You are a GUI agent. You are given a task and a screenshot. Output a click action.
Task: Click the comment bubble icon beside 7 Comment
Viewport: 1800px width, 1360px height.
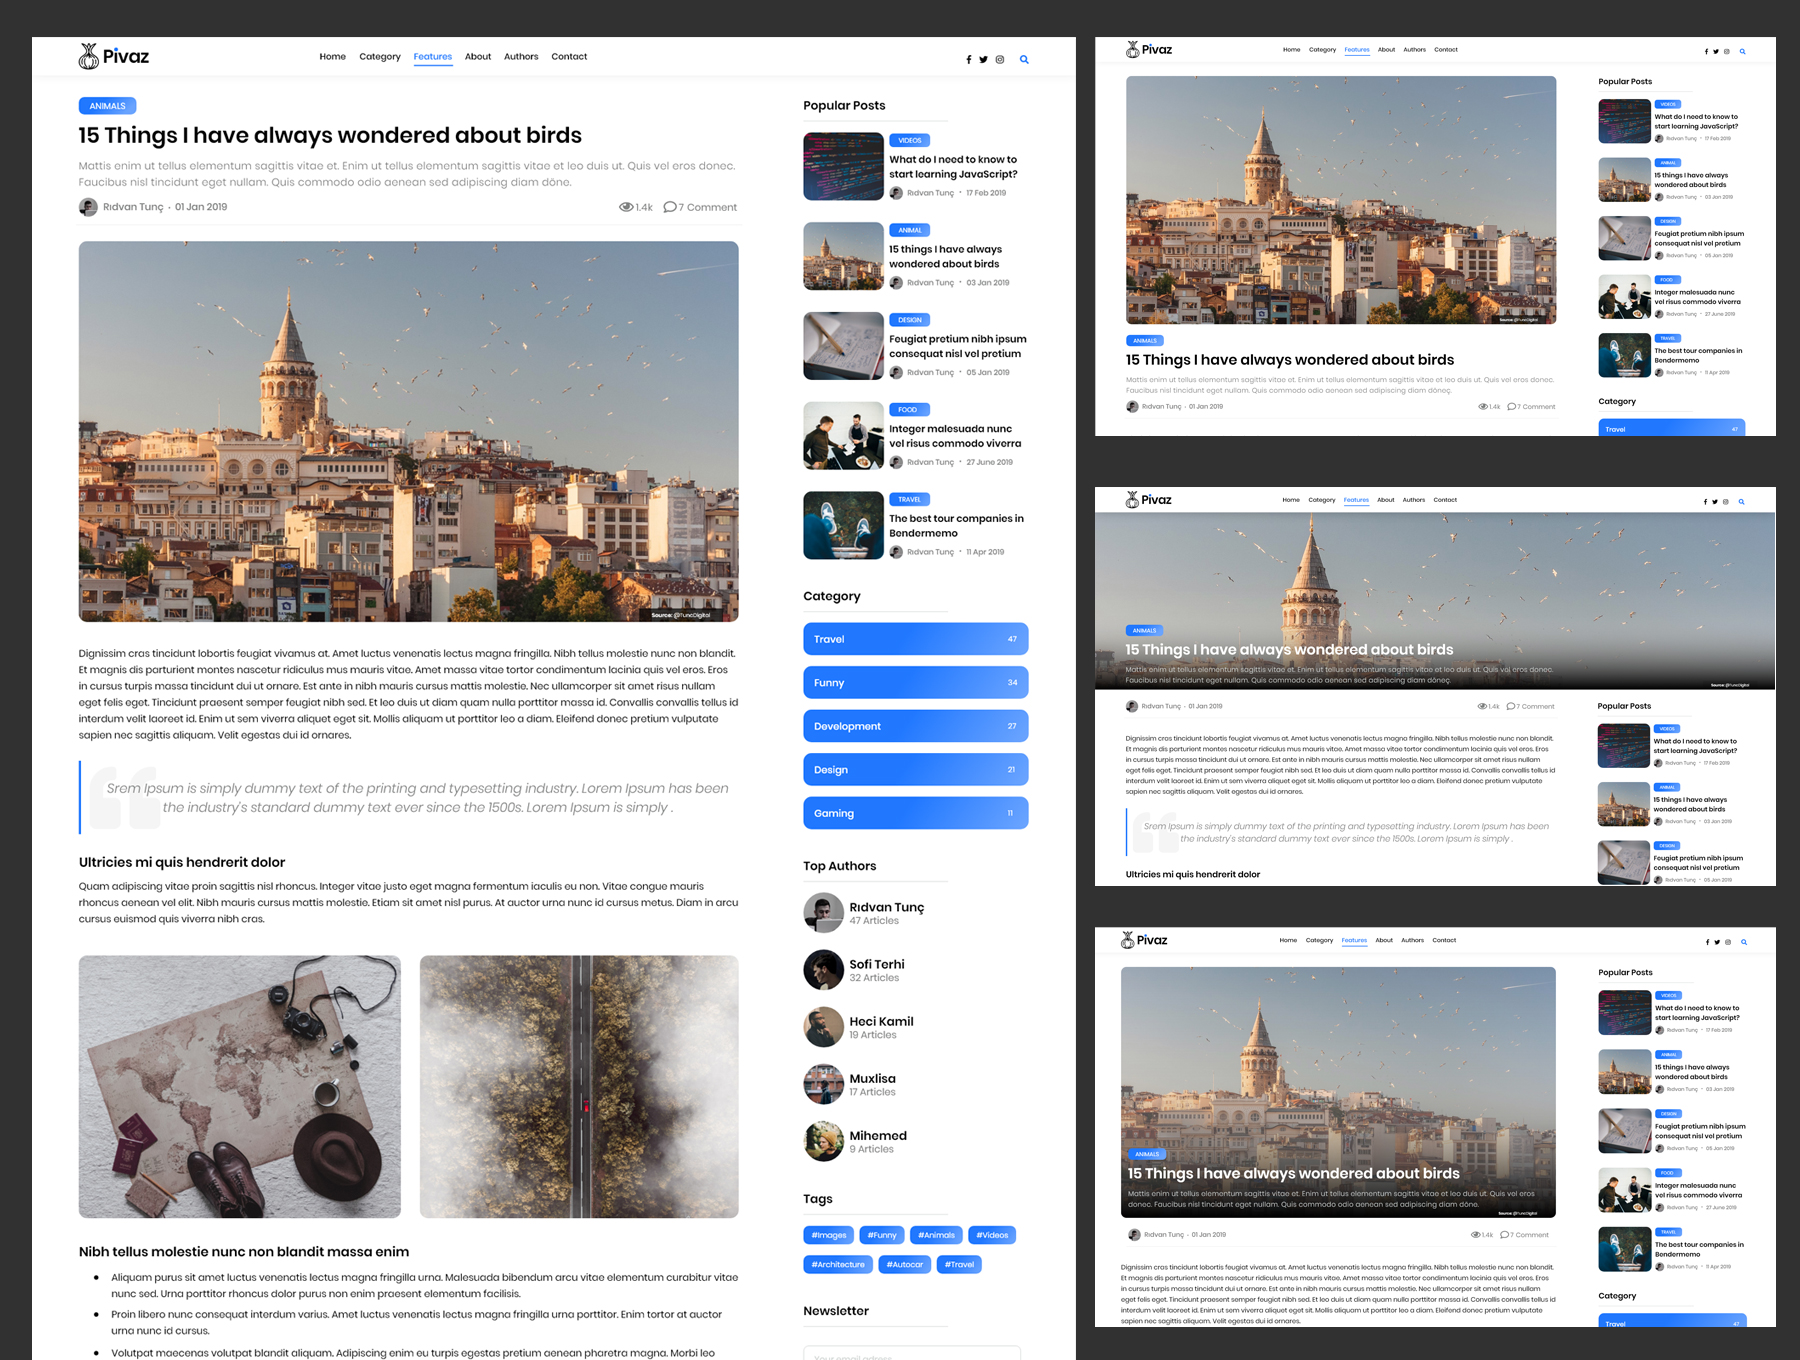tap(670, 207)
